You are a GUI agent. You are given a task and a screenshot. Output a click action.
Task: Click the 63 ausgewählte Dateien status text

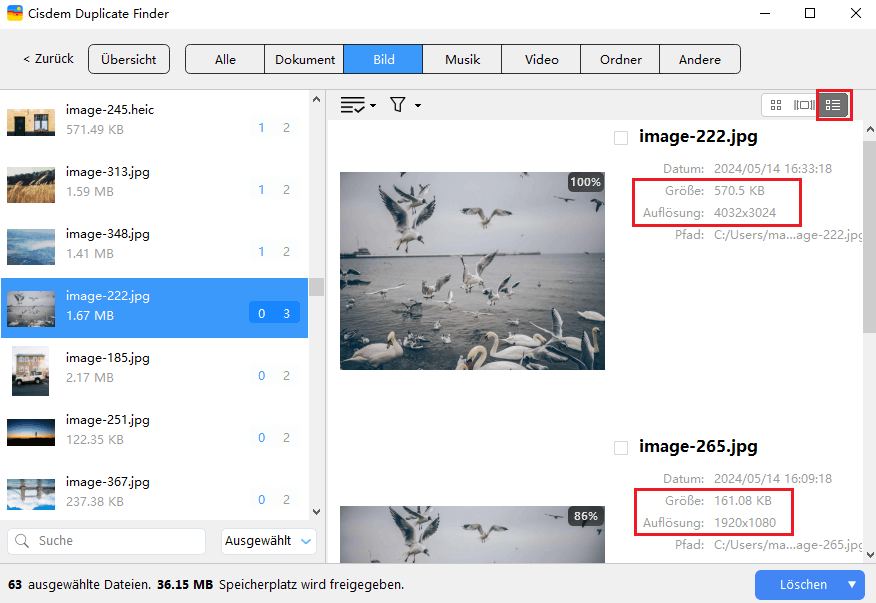pyautogui.click(x=79, y=585)
